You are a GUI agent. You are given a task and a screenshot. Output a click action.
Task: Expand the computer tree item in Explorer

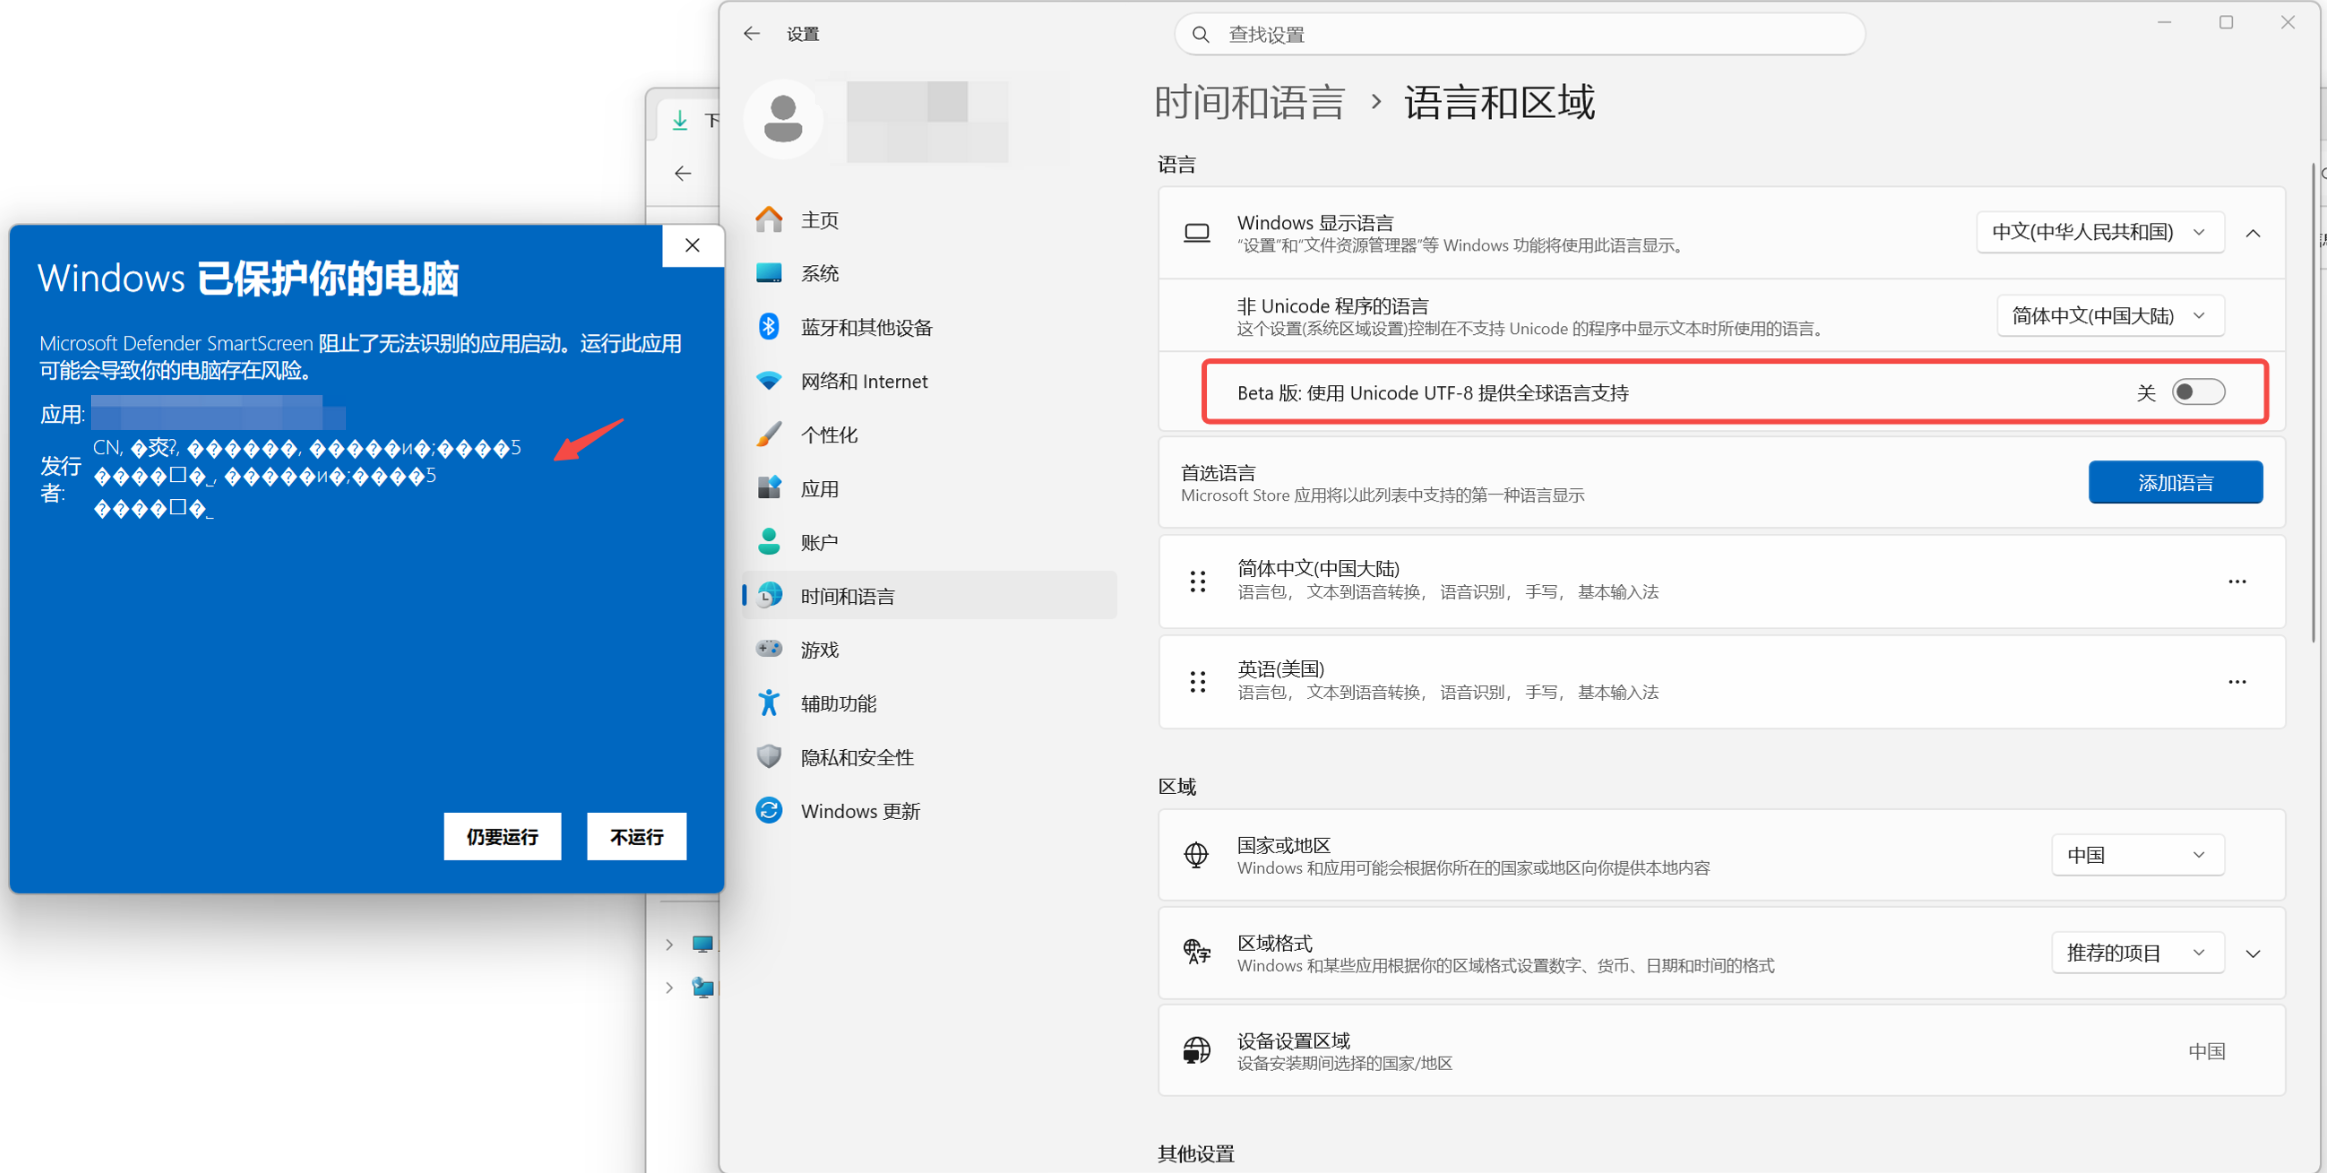[x=669, y=943]
